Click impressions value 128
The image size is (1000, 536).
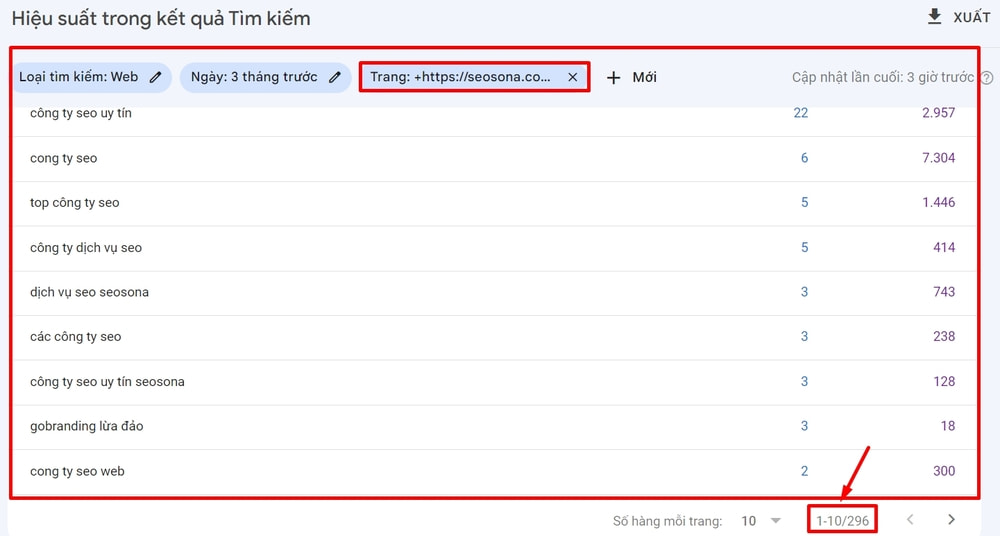point(944,381)
